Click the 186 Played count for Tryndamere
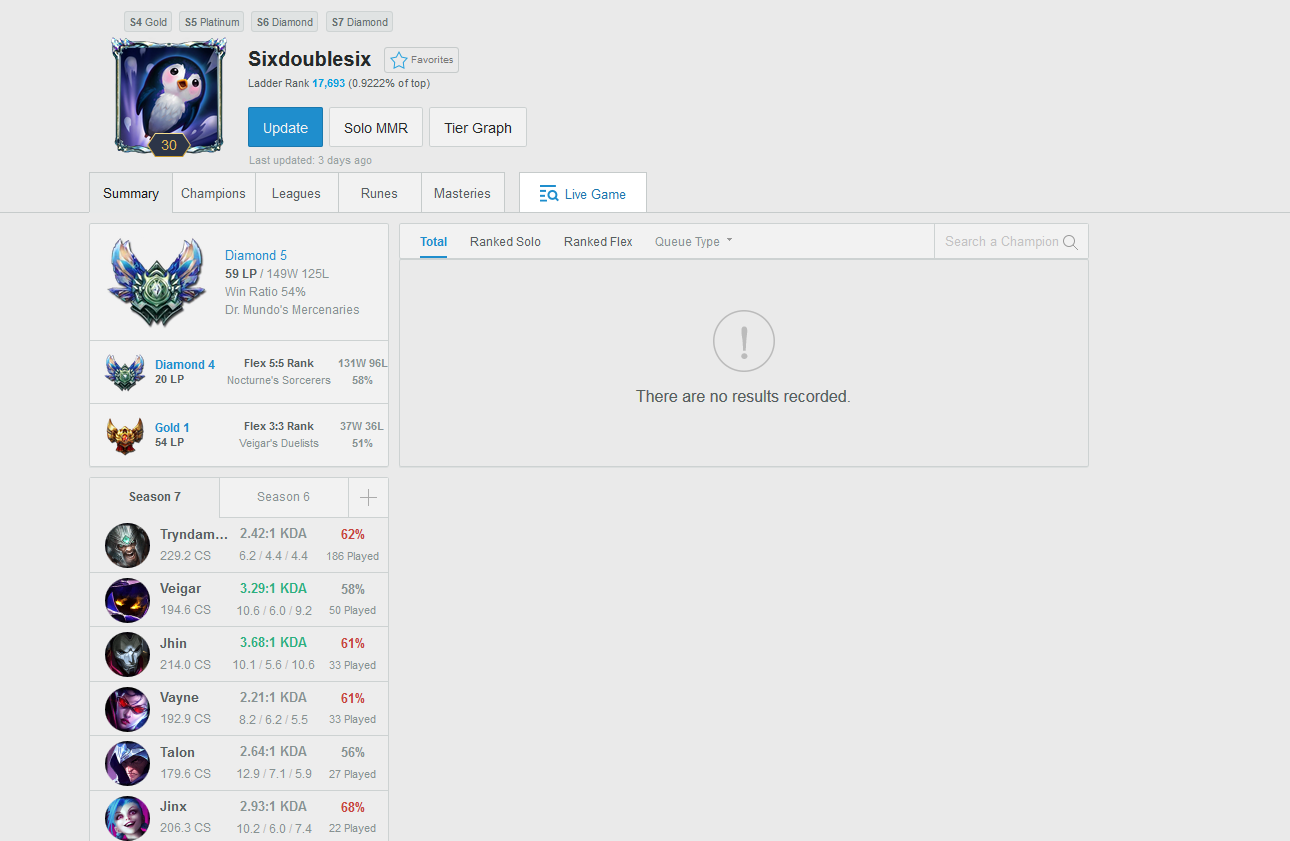 [352, 556]
